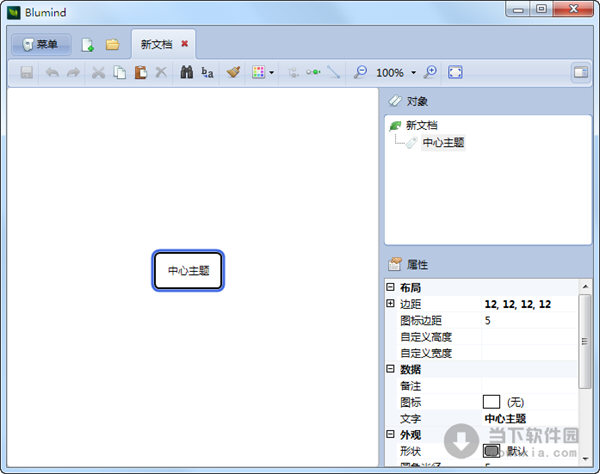The width and height of the screenshot is (600, 474).
Task: Click the 自定义高度 property label
Action: (x=426, y=337)
